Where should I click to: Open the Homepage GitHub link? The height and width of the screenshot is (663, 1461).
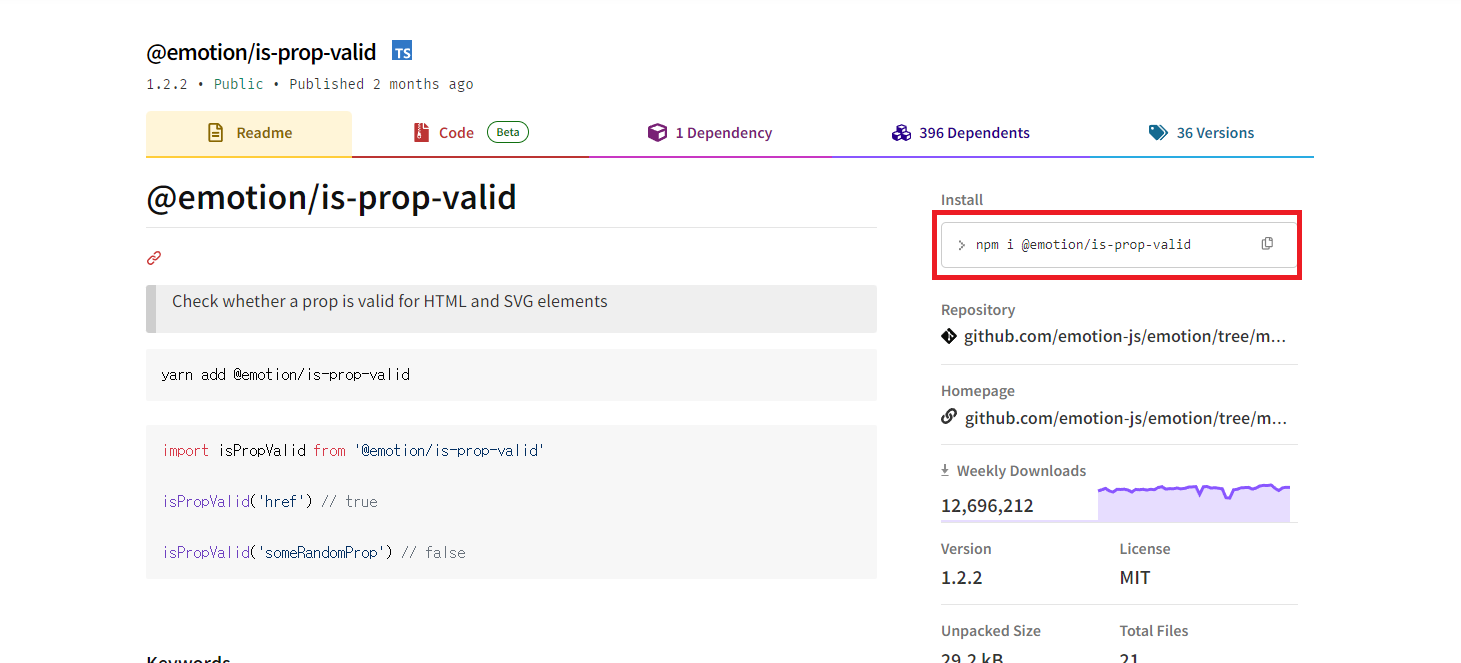1125,417
